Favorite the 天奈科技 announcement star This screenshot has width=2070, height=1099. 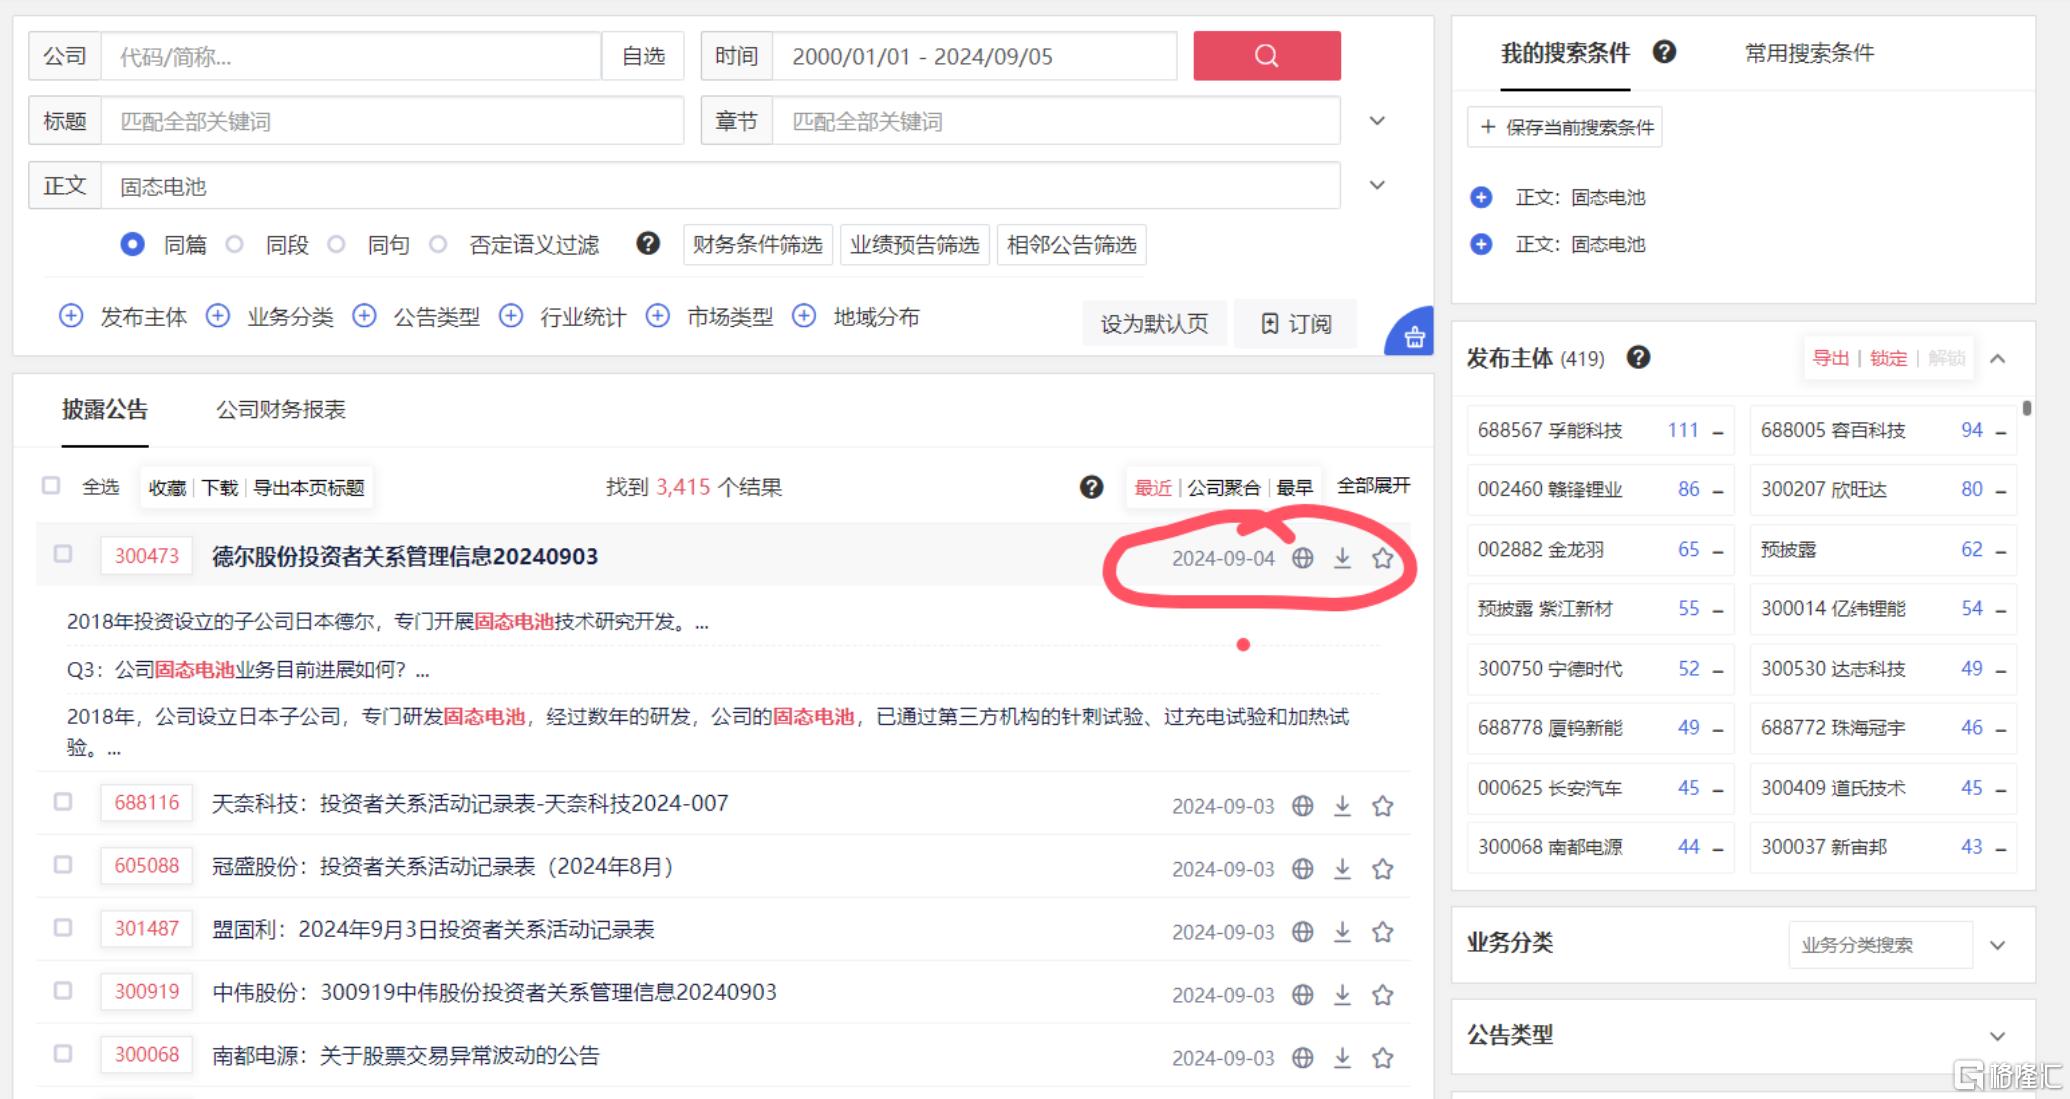click(1382, 806)
